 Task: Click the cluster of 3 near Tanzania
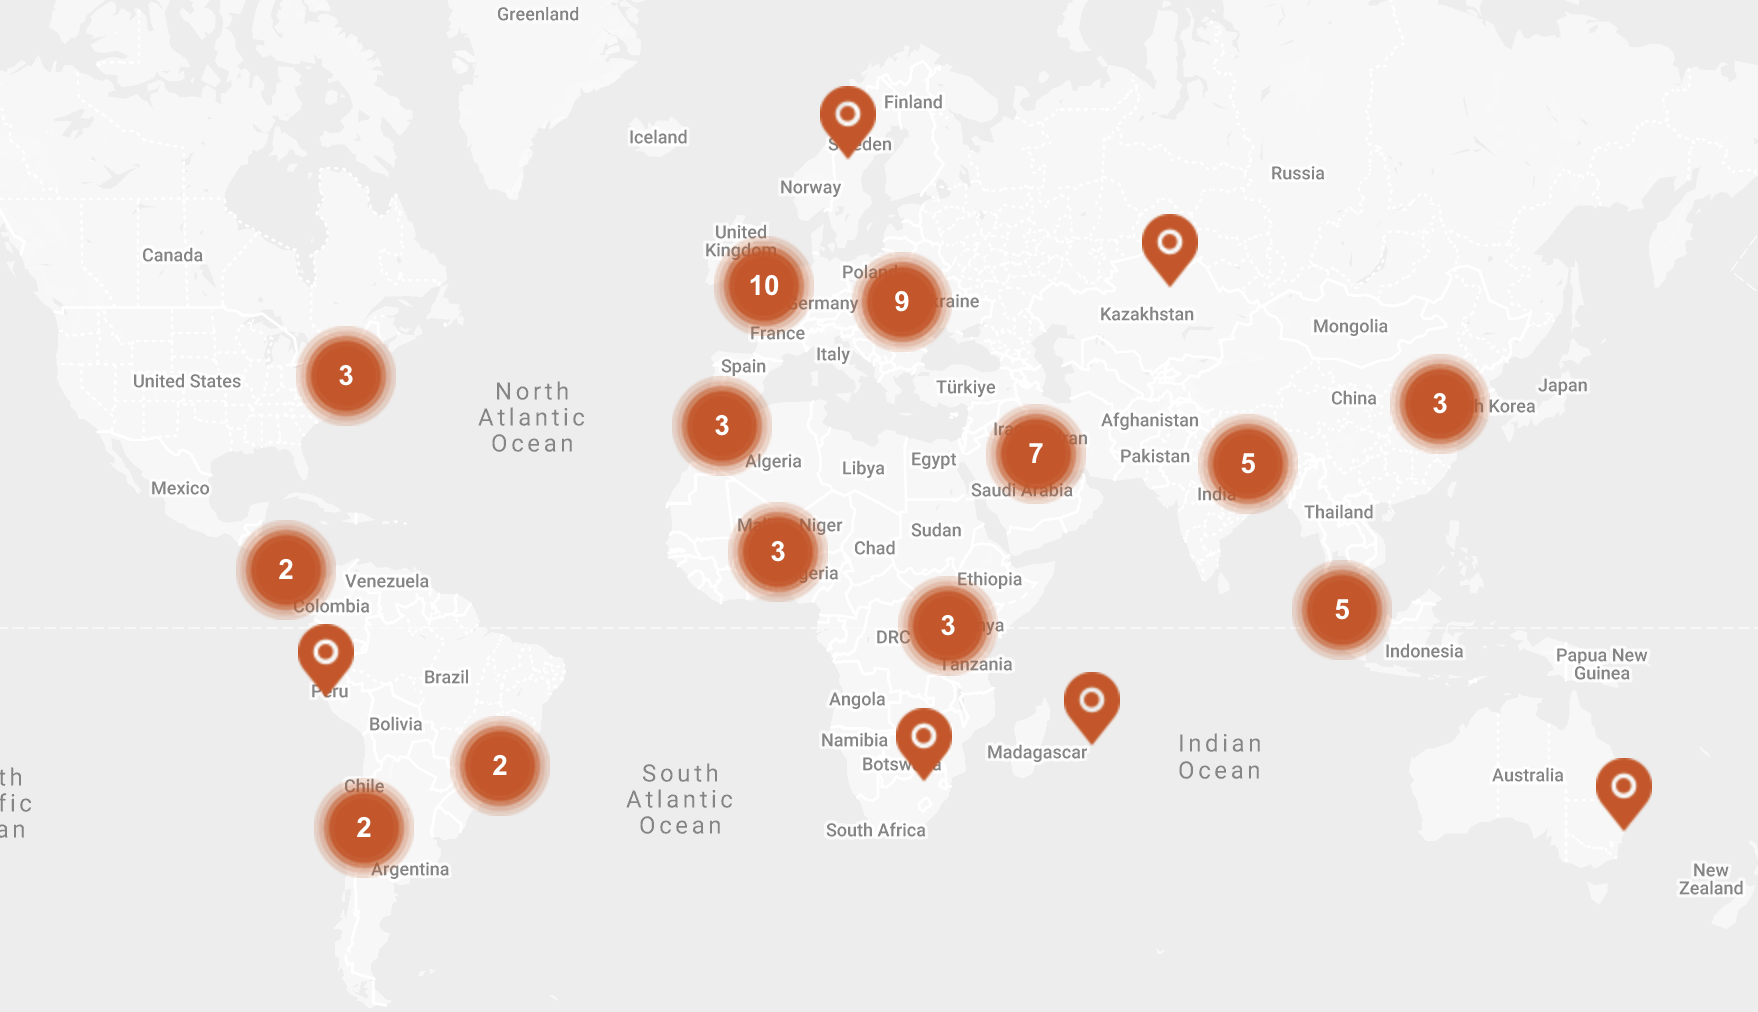[x=948, y=626]
